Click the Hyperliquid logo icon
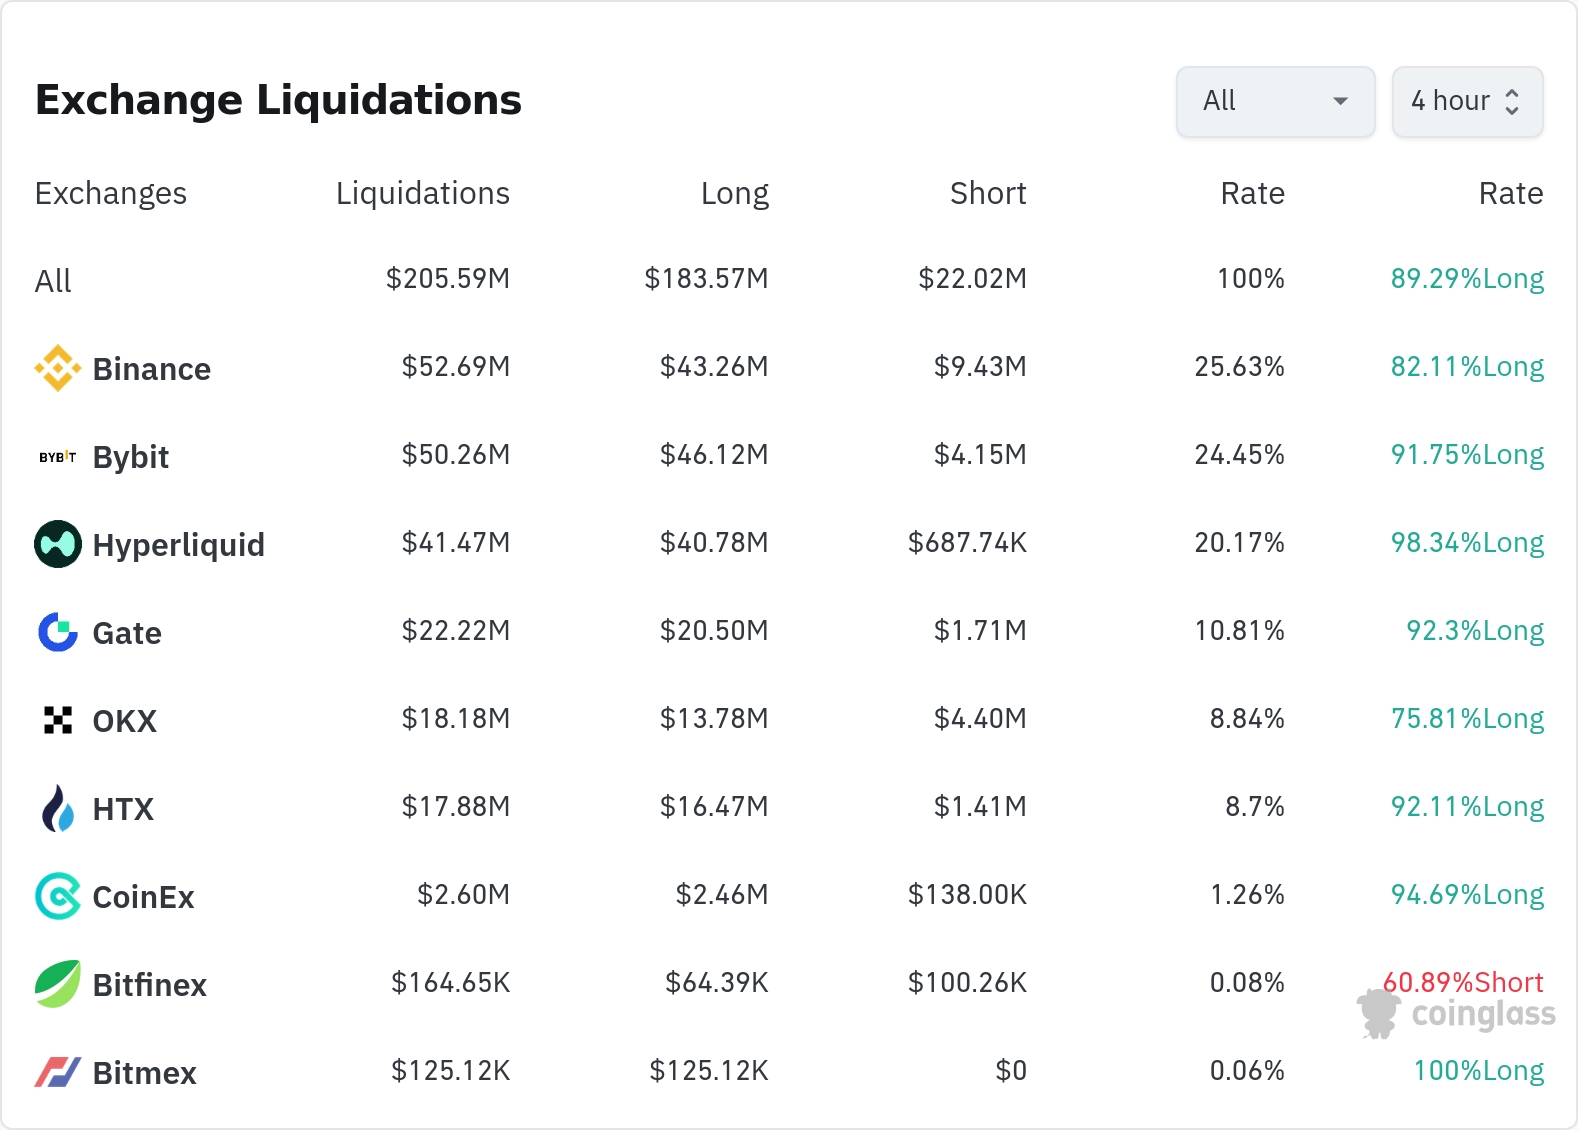This screenshot has height=1130, width=1578. [x=58, y=544]
